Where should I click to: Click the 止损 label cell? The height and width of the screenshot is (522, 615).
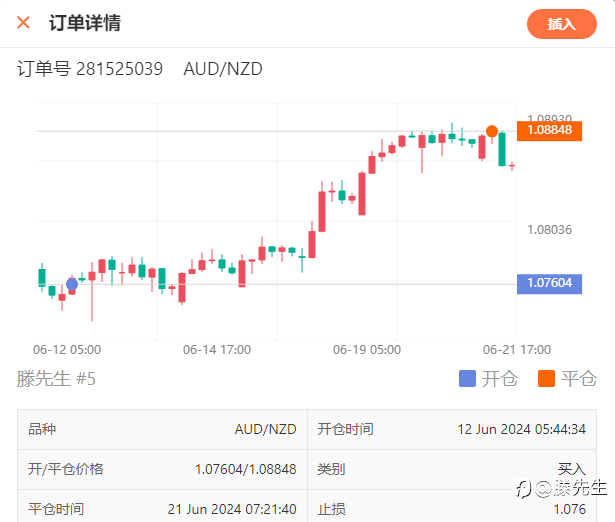coord(331,509)
